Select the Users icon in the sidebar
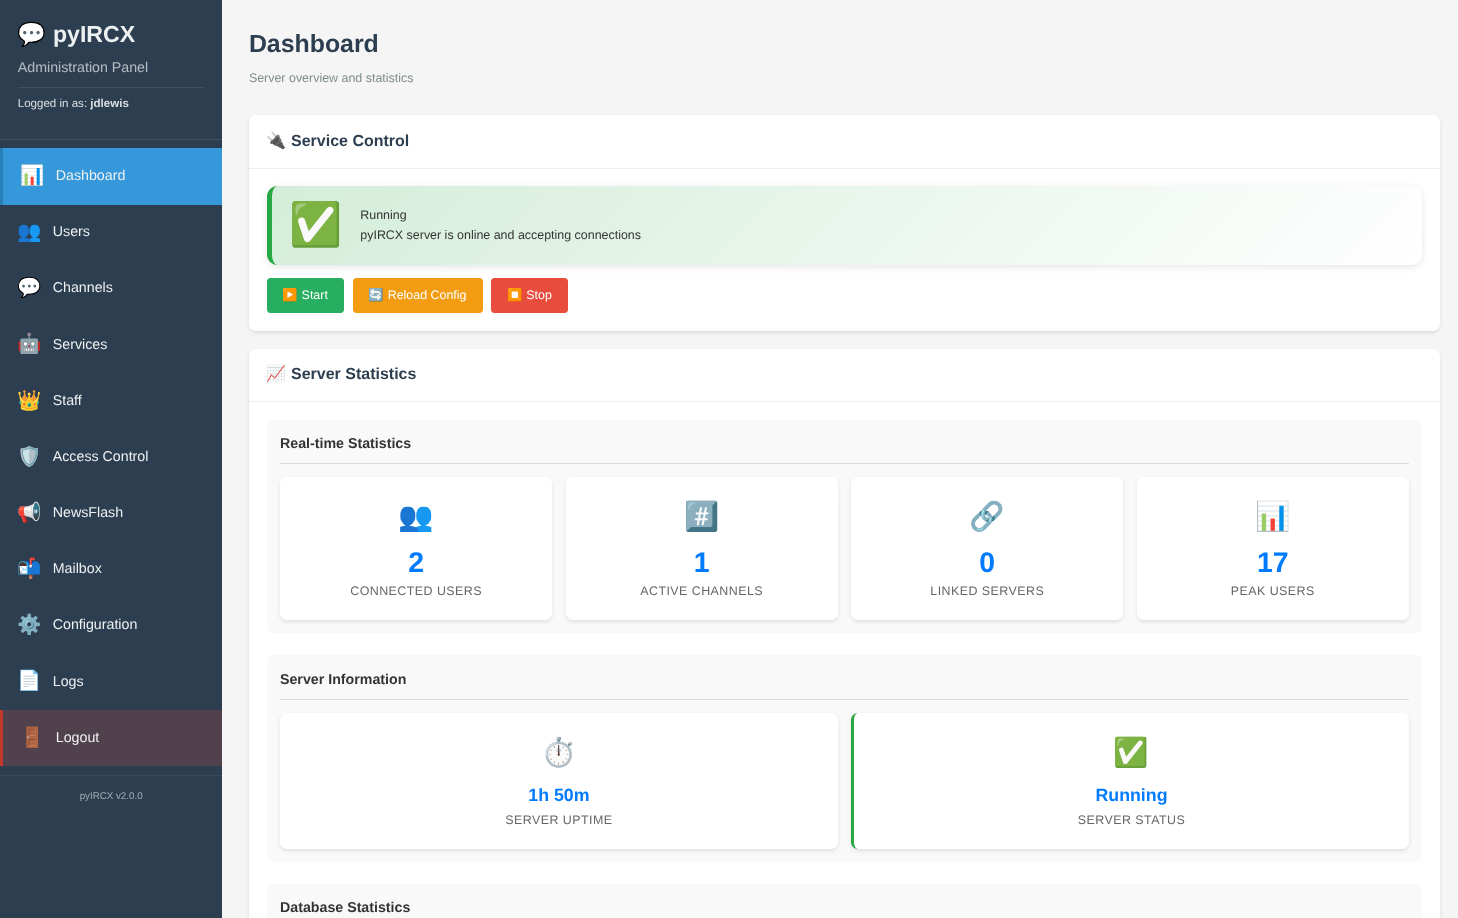The width and height of the screenshot is (1458, 918). (29, 231)
